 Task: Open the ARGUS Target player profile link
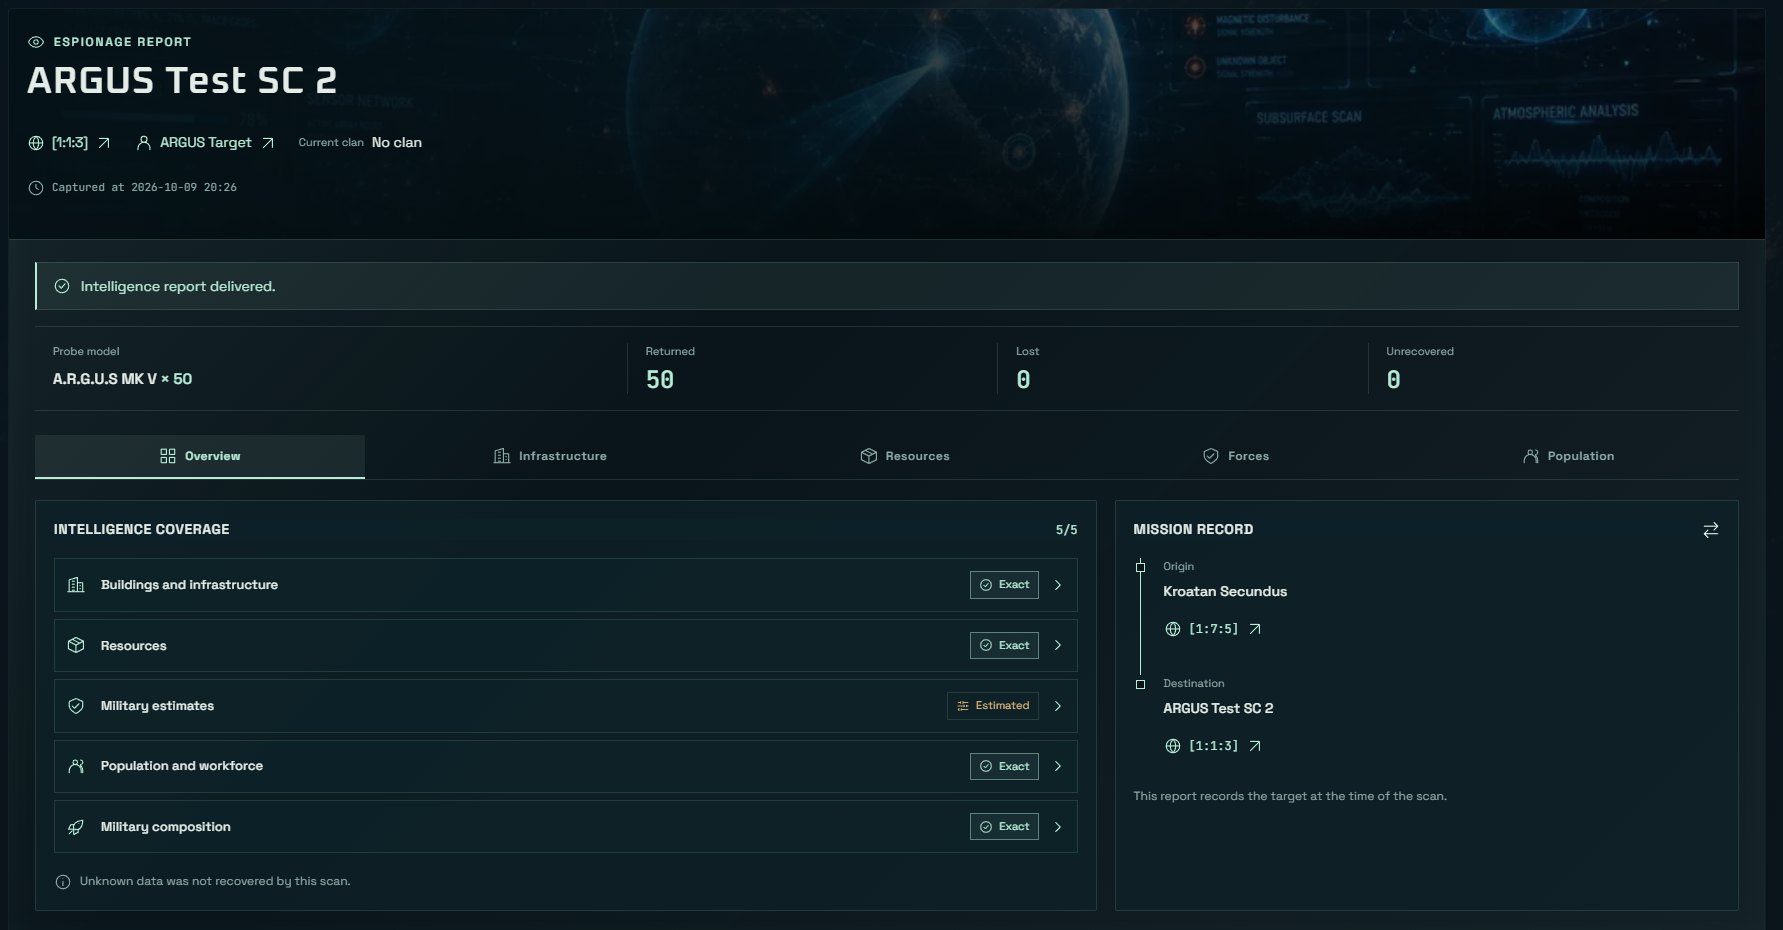click(205, 143)
